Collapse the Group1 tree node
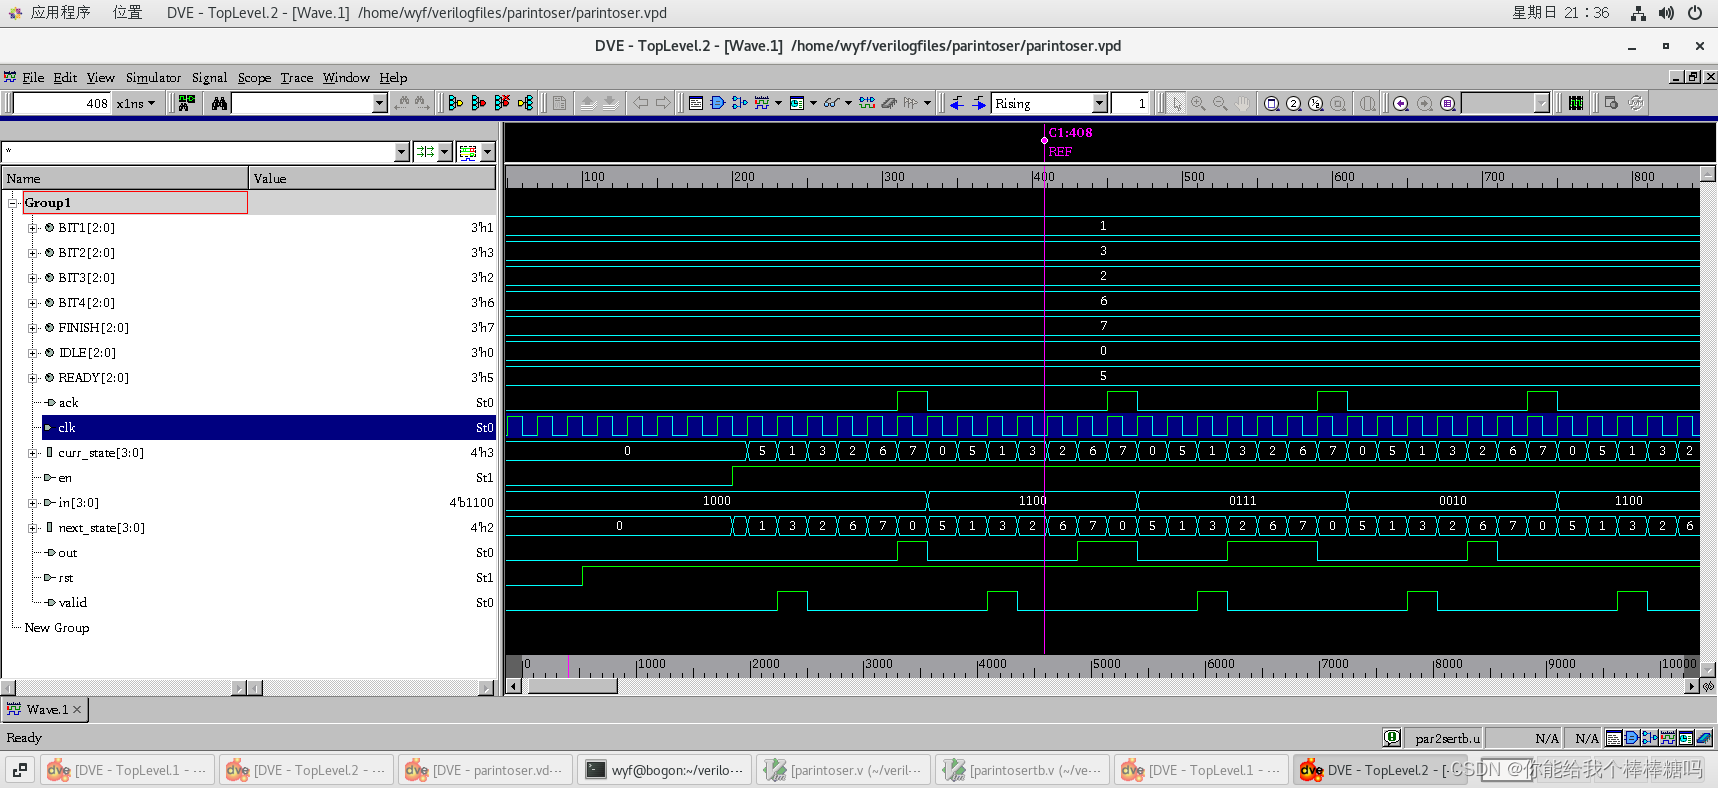 pos(14,203)
